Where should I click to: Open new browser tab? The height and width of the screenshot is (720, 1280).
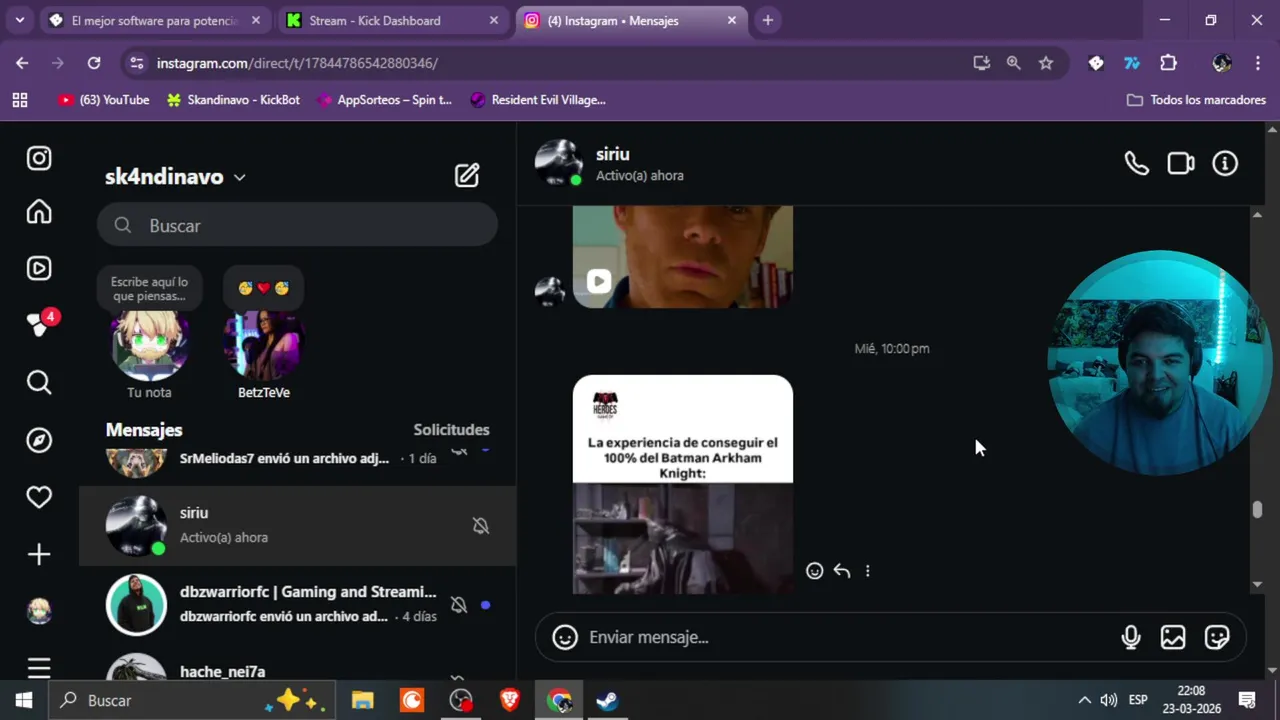click(x=768, y=20)
